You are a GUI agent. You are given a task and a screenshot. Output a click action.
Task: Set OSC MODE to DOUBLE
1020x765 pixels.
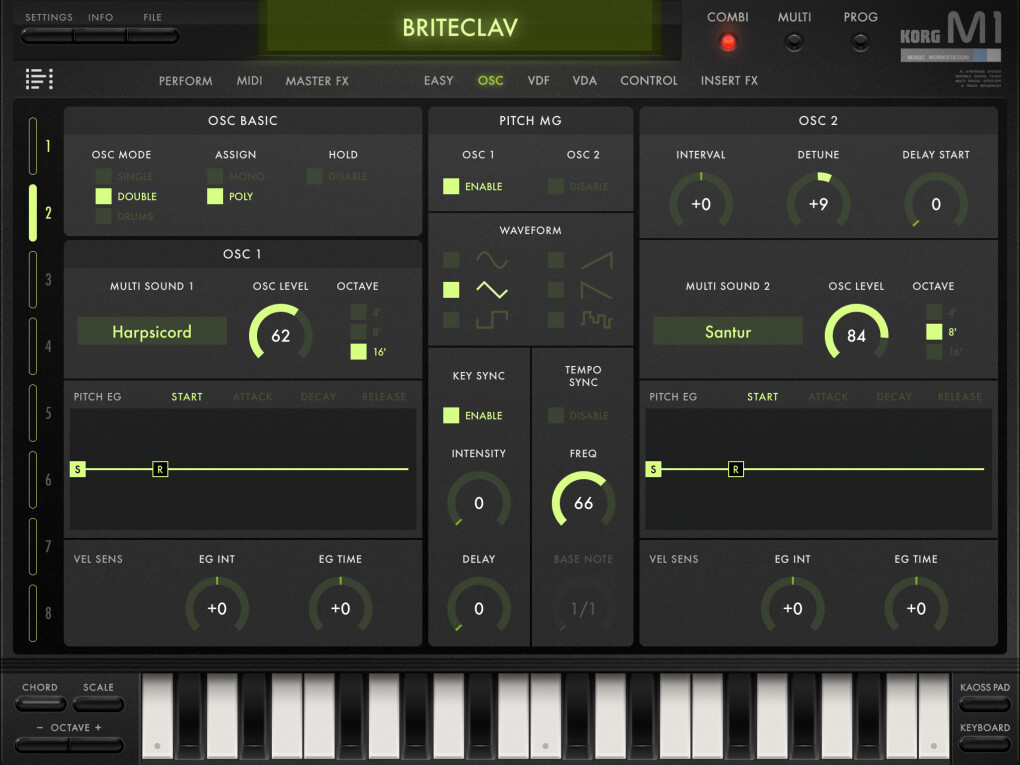(x=103, y=196)
